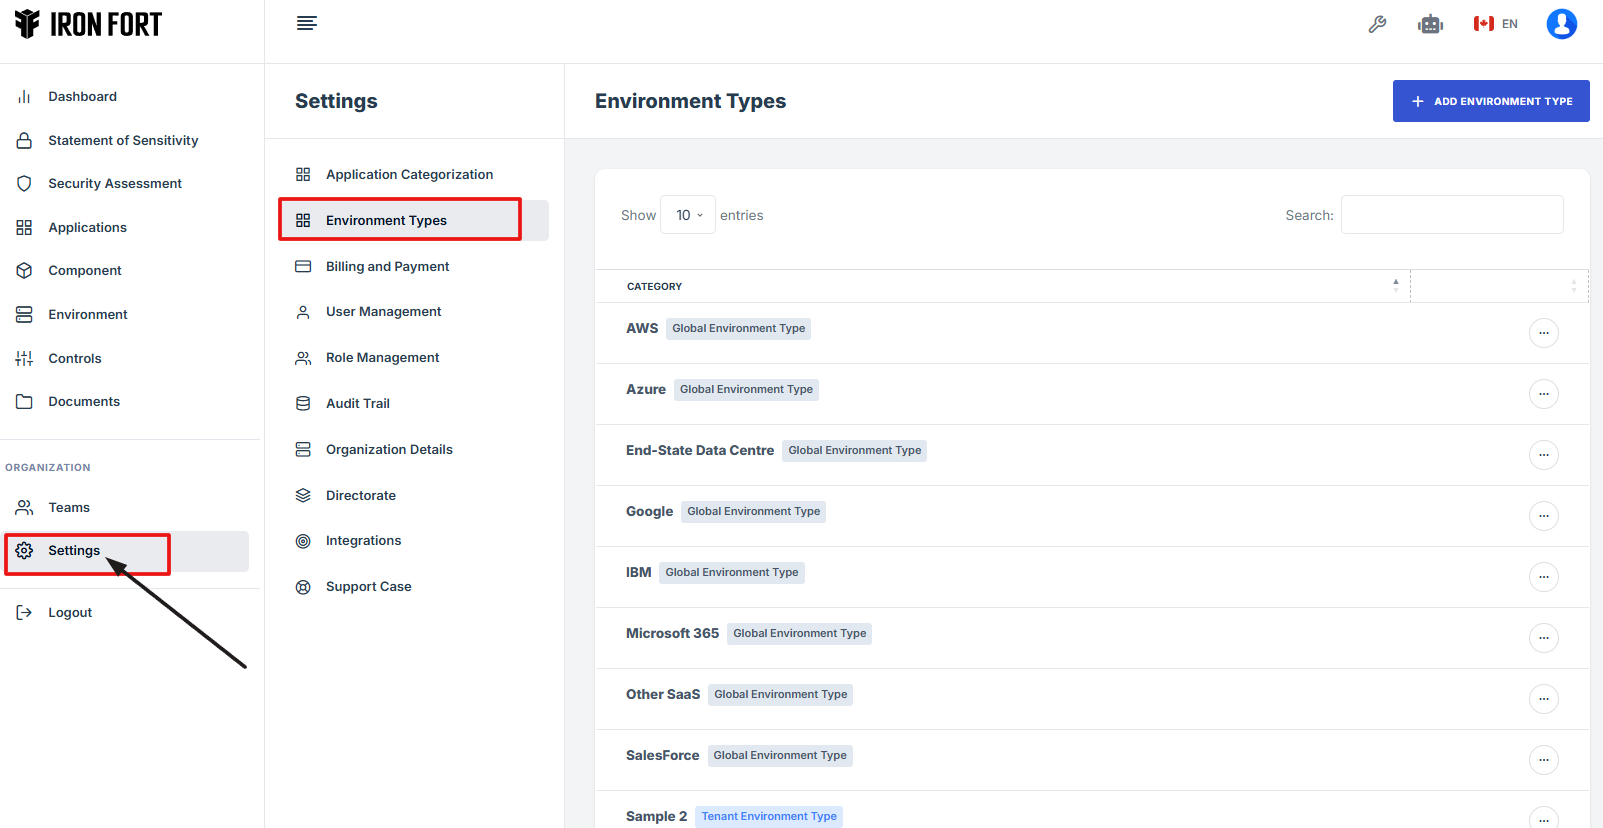This screenshot has height=828, width=1603.
Task: Click the hamburger menu collapse icon
Action: 307,23
